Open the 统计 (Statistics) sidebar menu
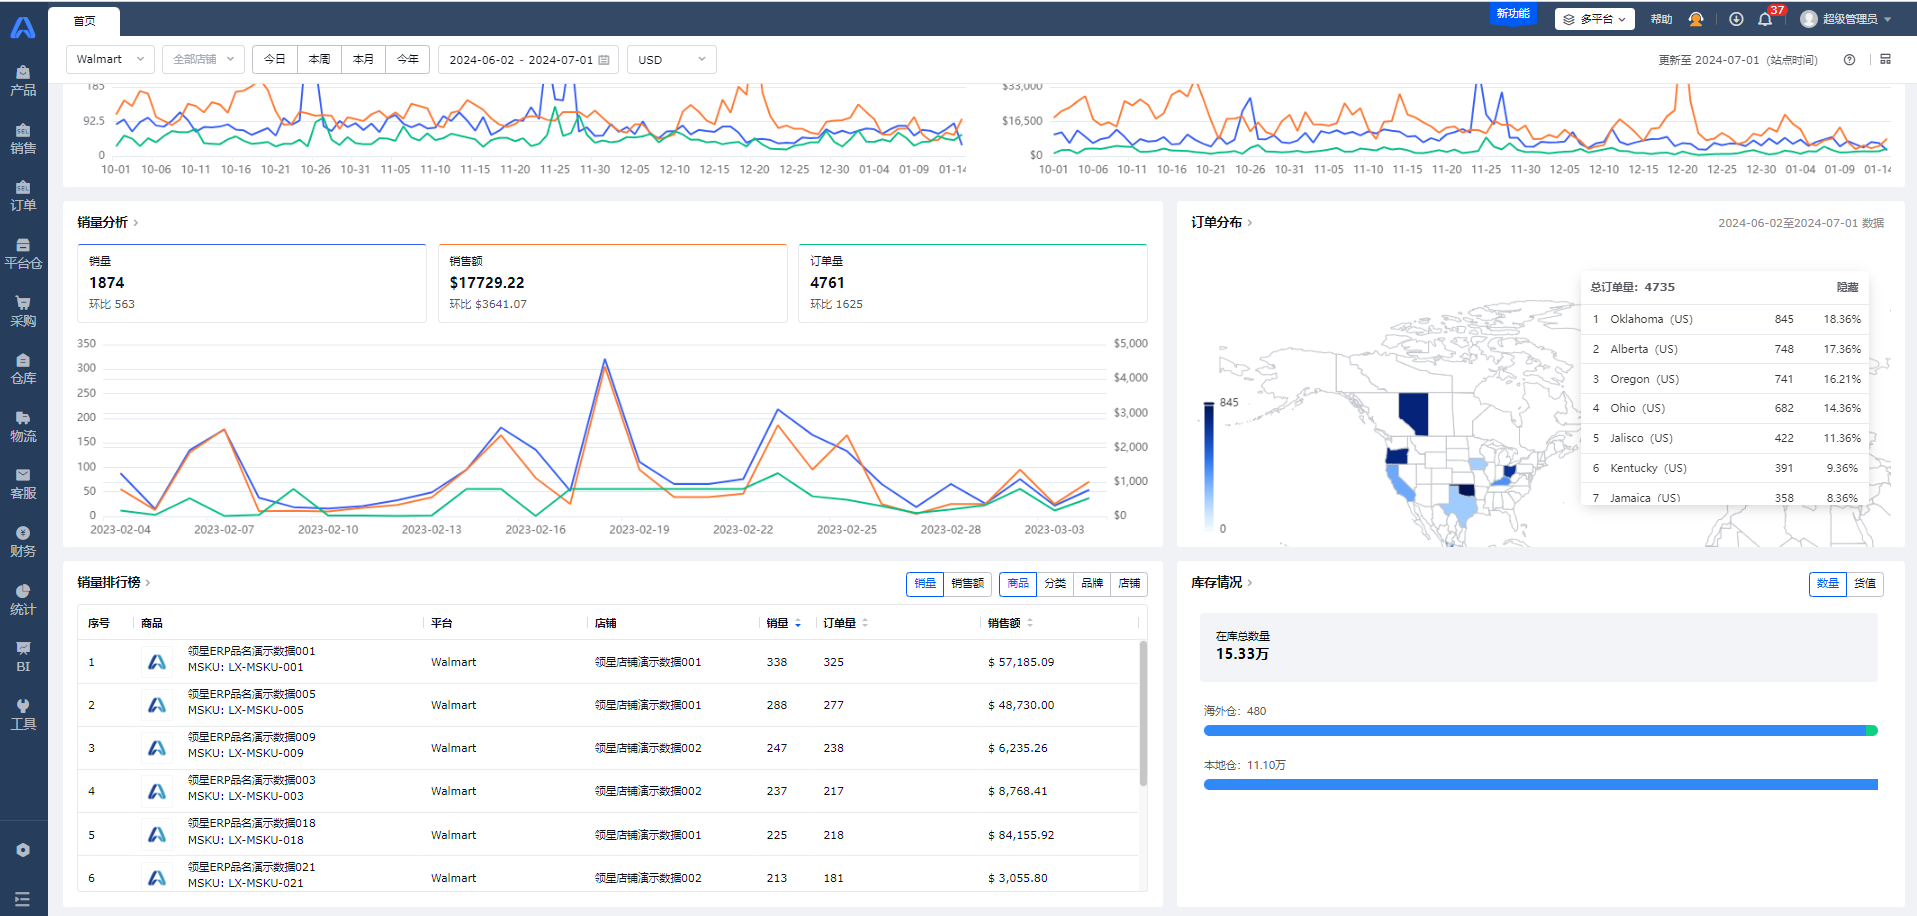The width and height of the screenshot is (1917, 916). pos(23,599)
